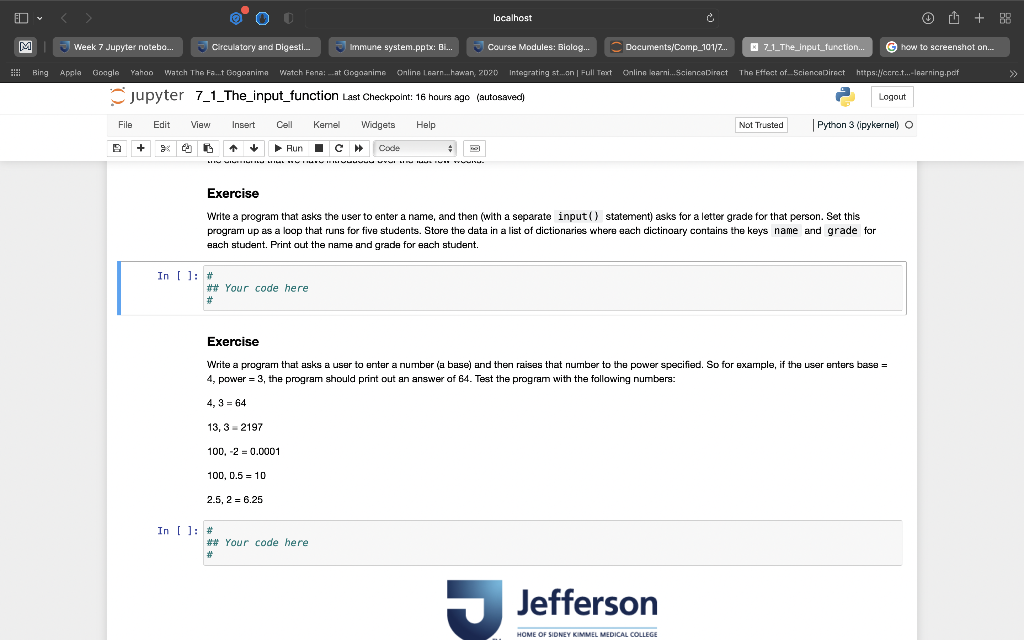Save the notebook using the save icon

117,148
